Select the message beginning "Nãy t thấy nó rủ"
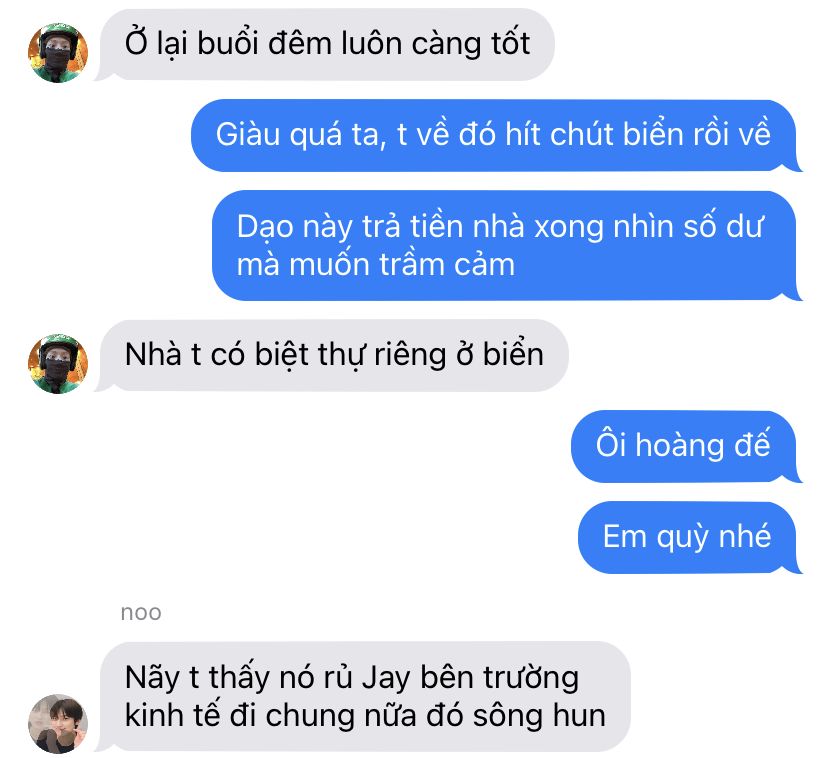The image size is (828, 758). (363, 696)
